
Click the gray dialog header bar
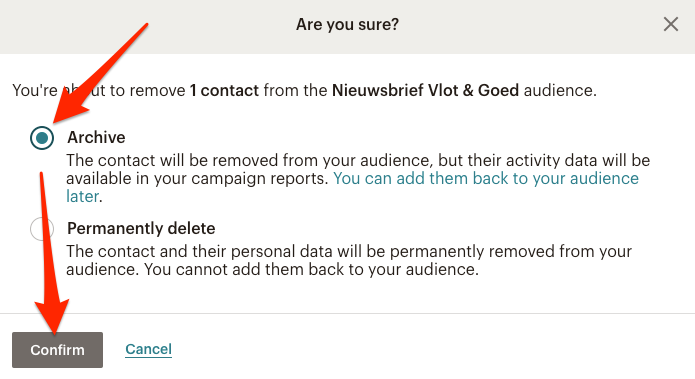pyautogui.click(x=348, y=27)
